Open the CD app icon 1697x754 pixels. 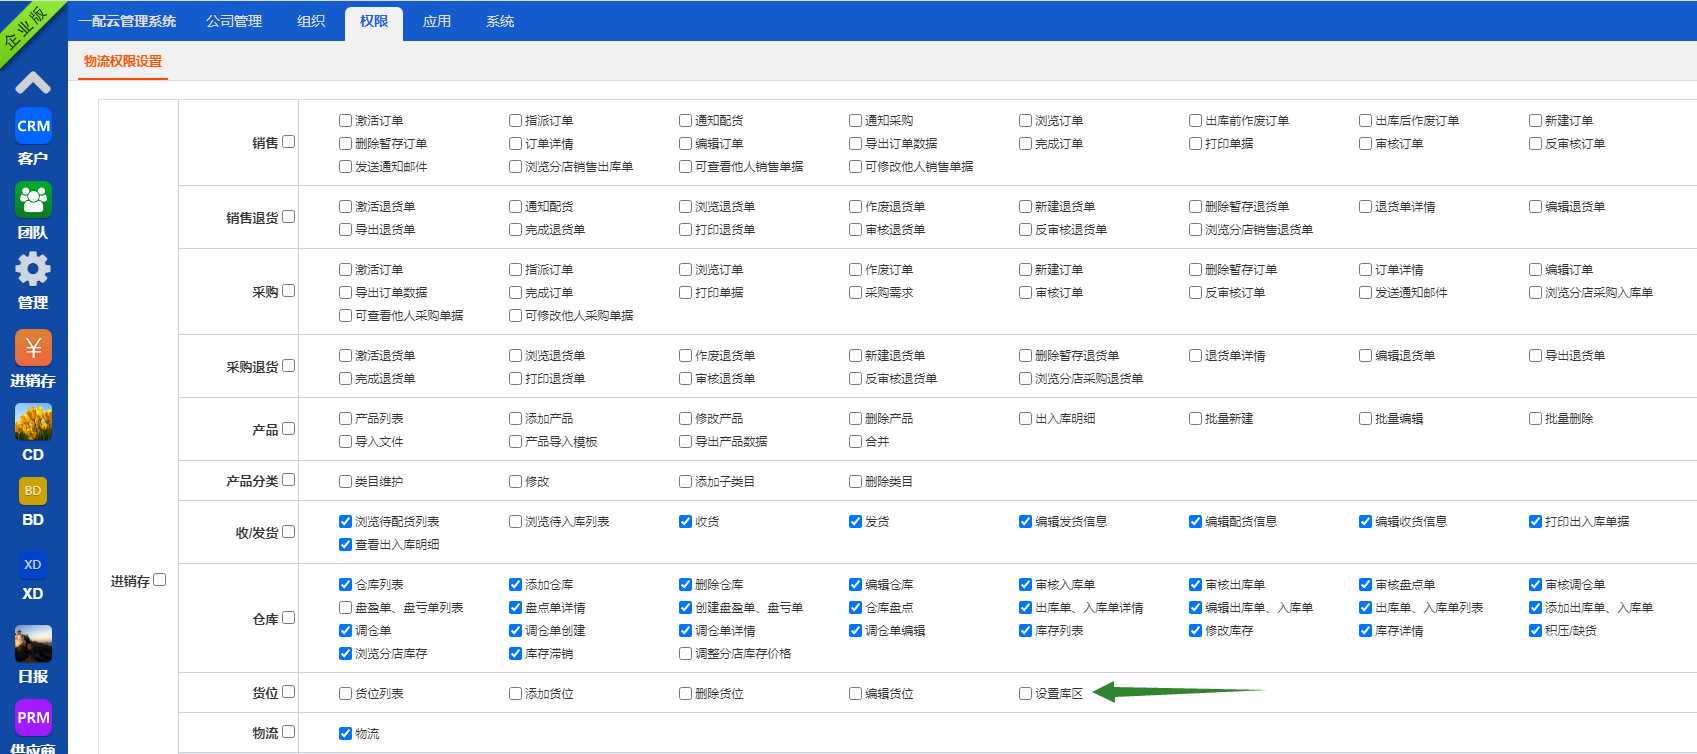pyautogui.click(x=33, y=423)
